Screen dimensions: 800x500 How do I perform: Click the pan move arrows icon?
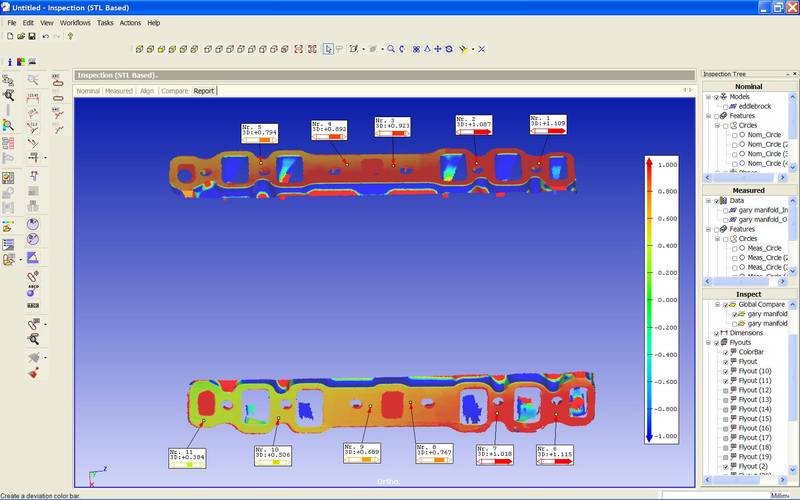438,48
